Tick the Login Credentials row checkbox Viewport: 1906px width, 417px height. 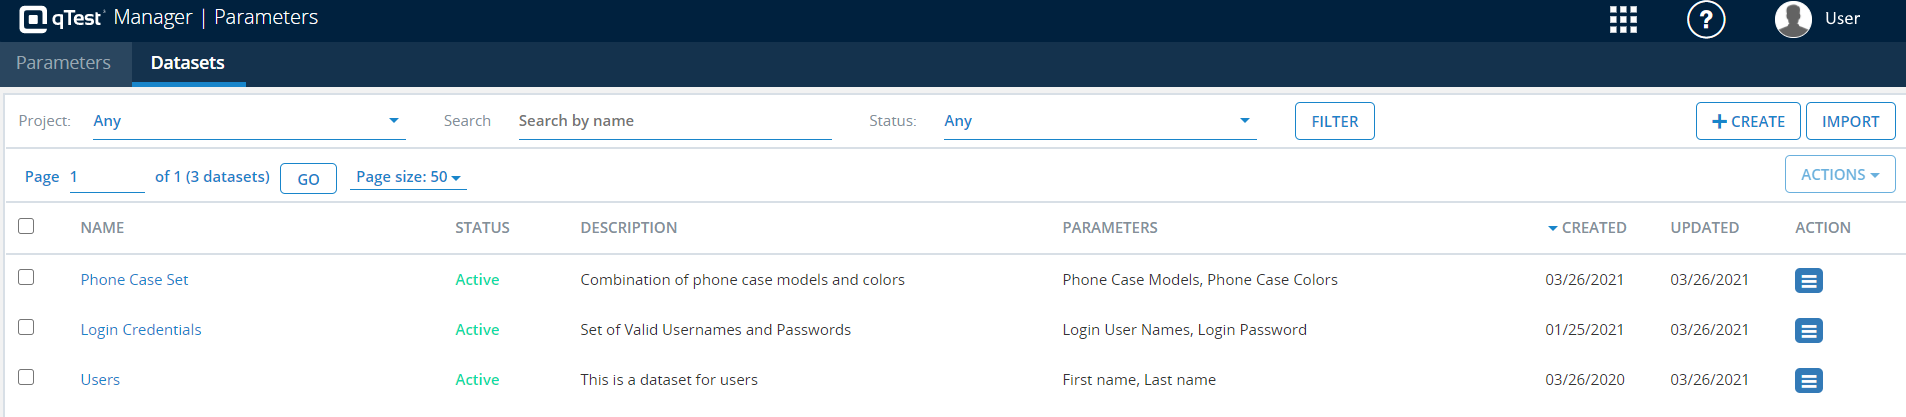(x=26, y=327)
